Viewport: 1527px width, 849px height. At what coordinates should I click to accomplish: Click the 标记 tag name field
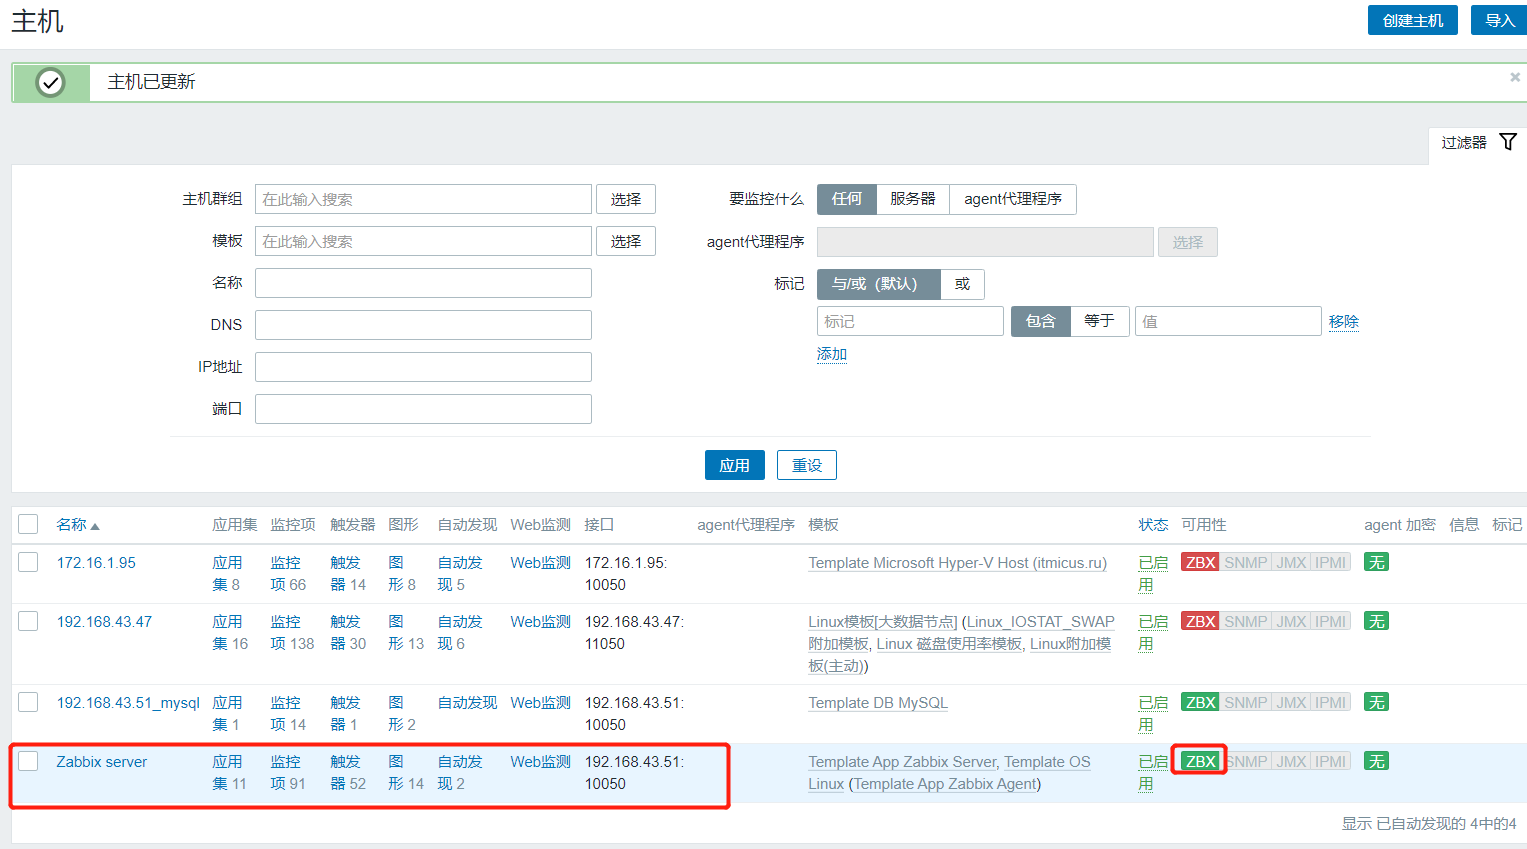coord(910,321)
